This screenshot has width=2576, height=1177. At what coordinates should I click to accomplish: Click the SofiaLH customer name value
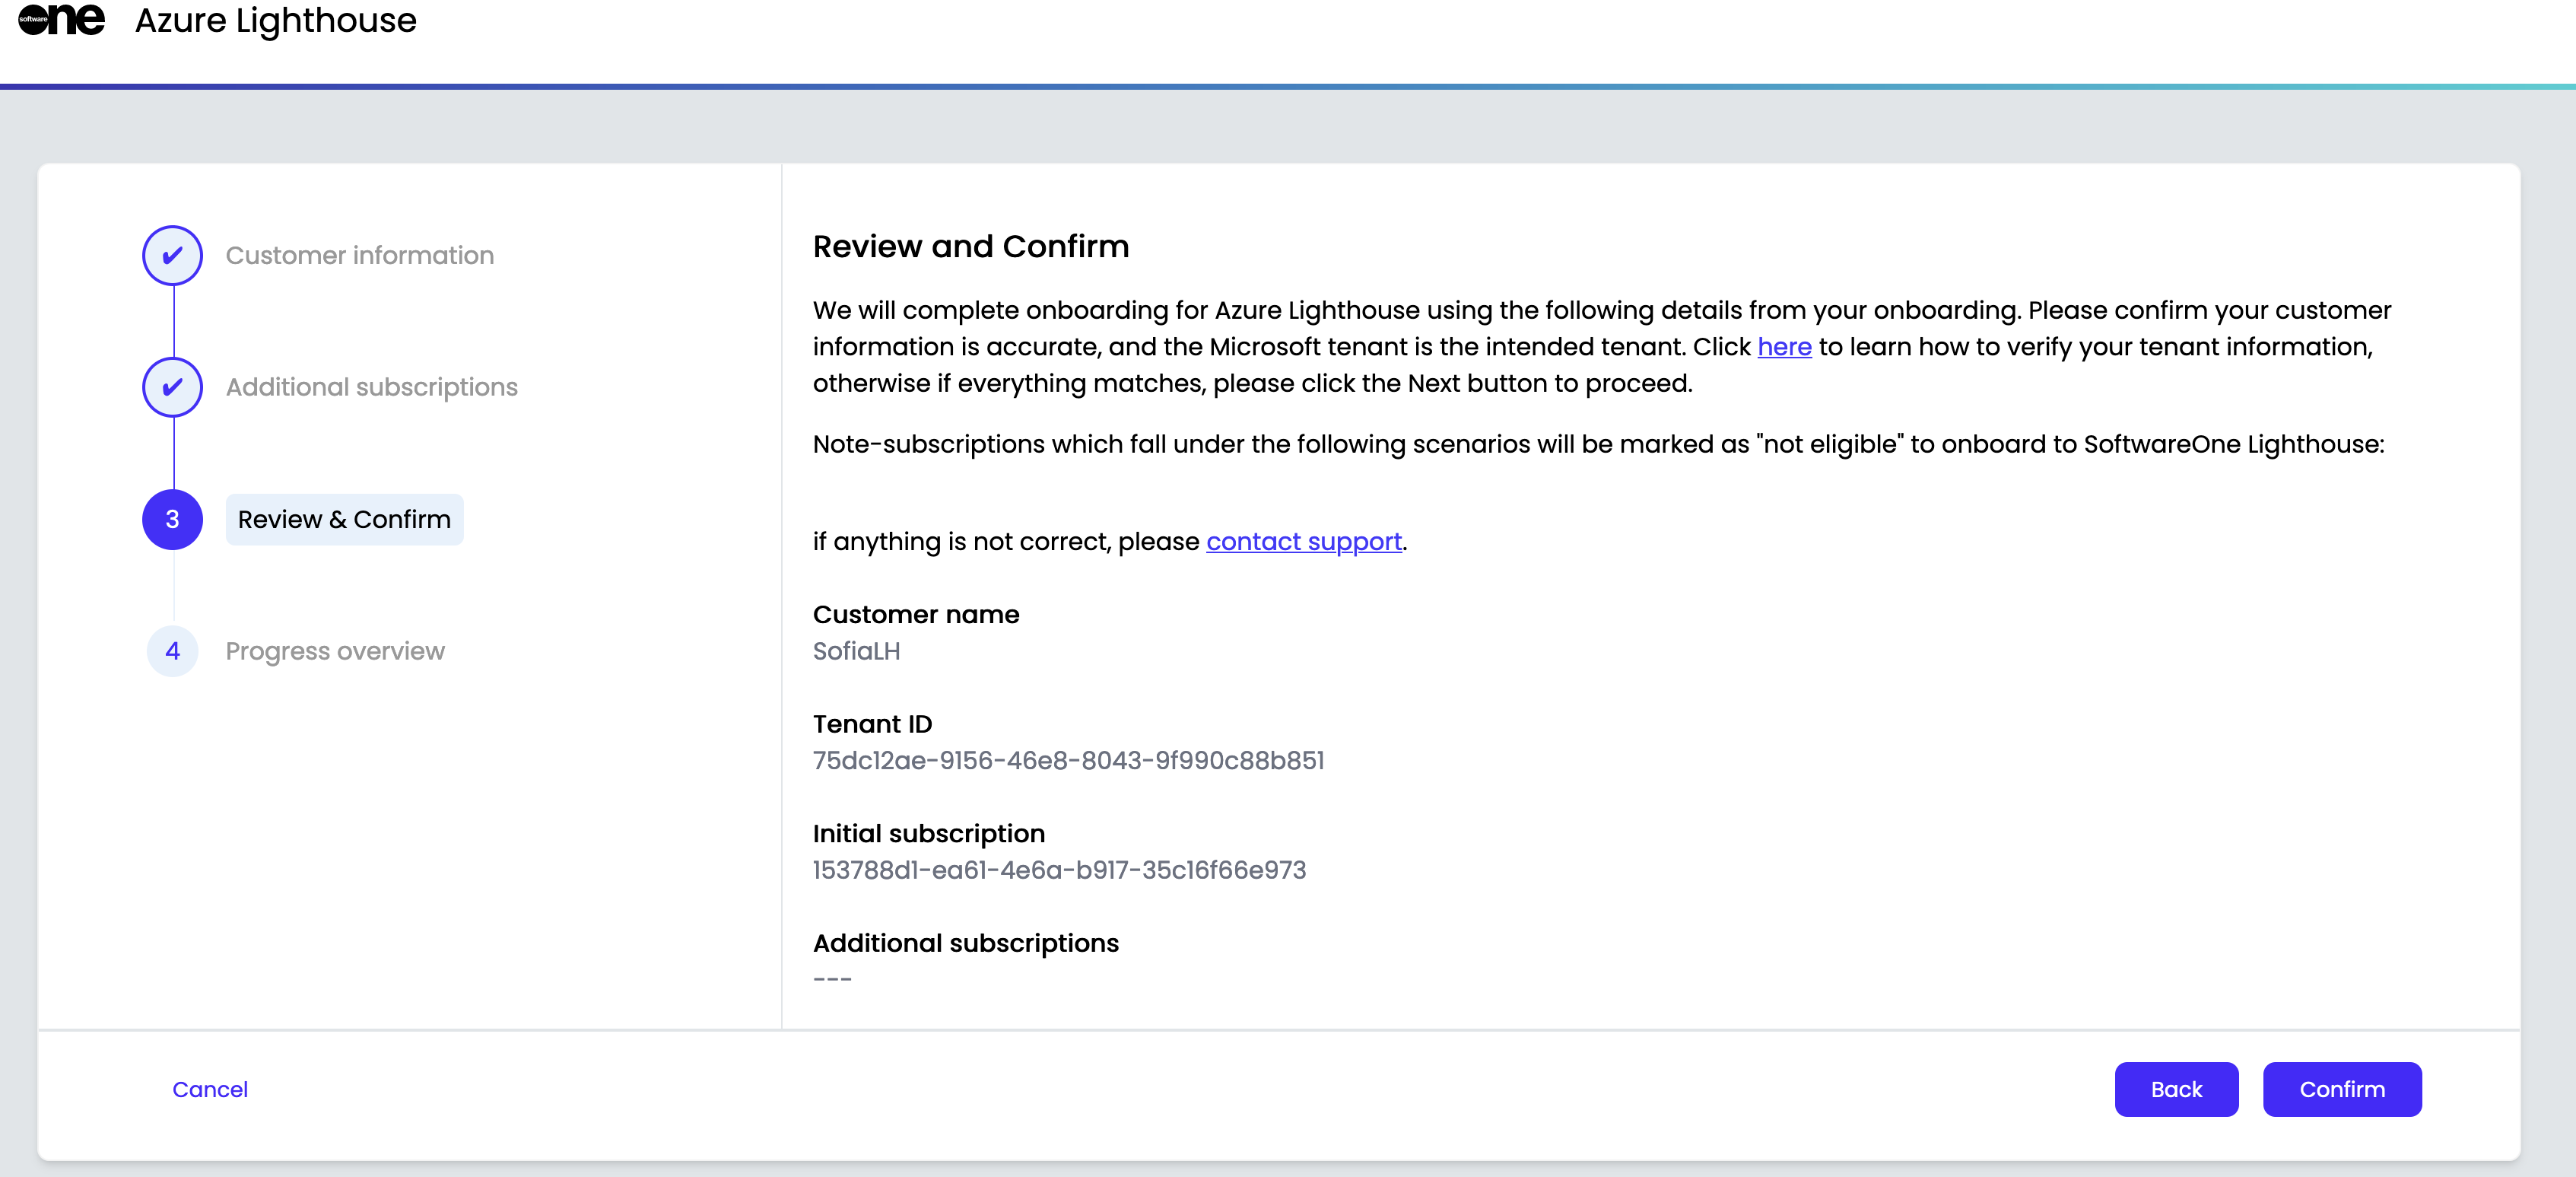tap(856, 651)
